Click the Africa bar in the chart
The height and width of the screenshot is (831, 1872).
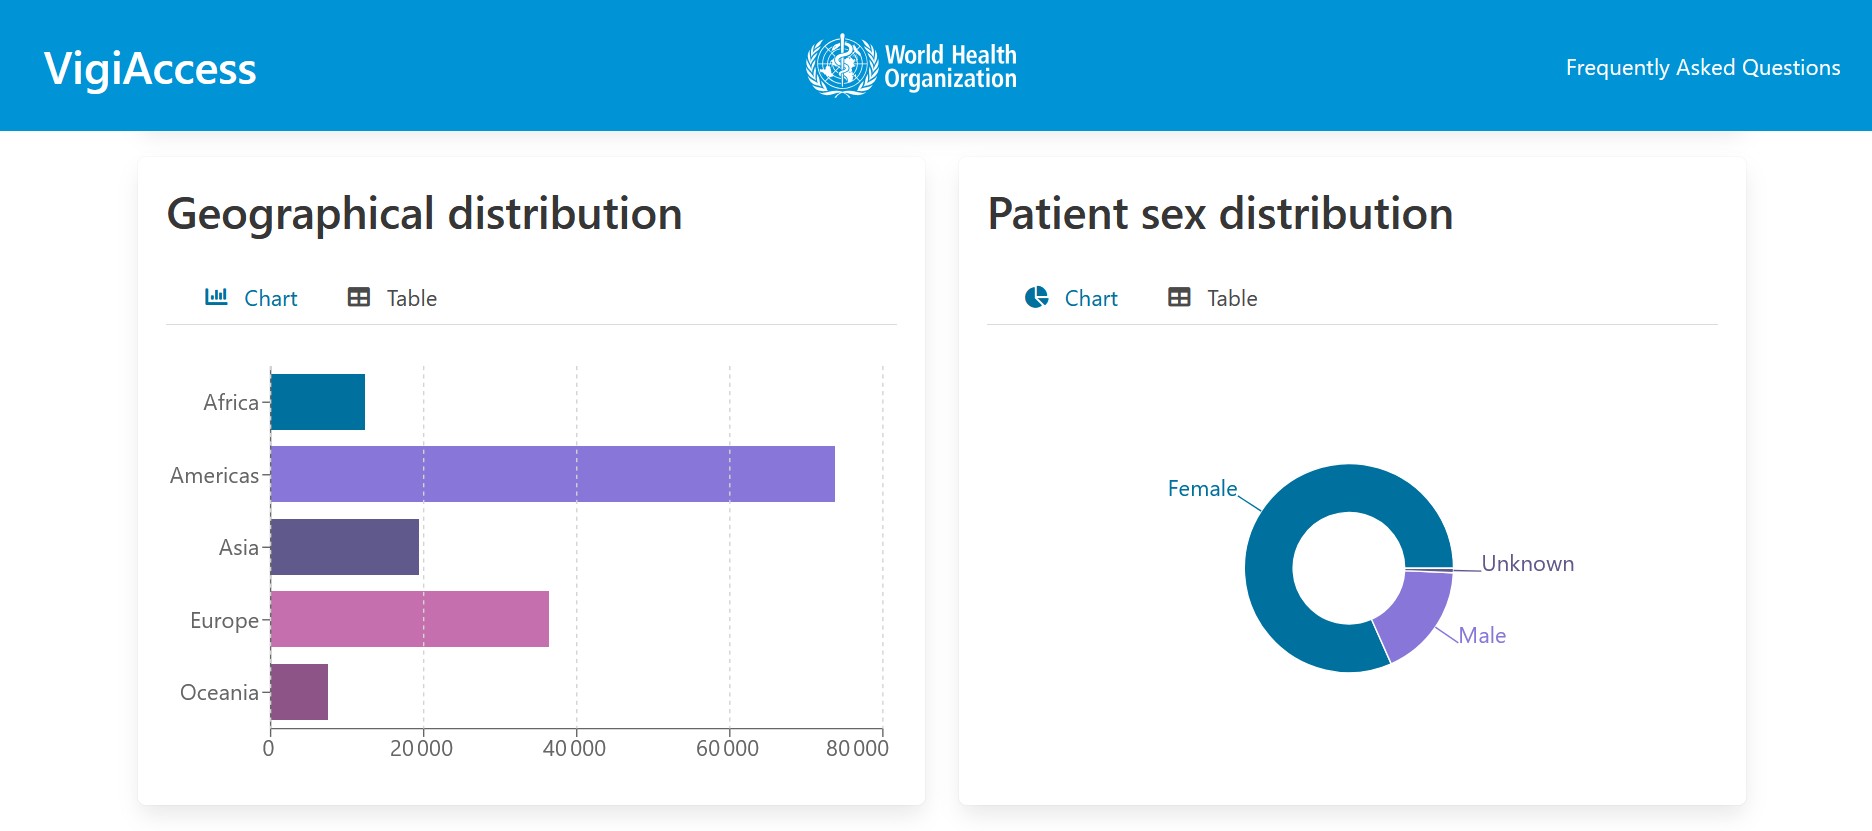[318, 402]
